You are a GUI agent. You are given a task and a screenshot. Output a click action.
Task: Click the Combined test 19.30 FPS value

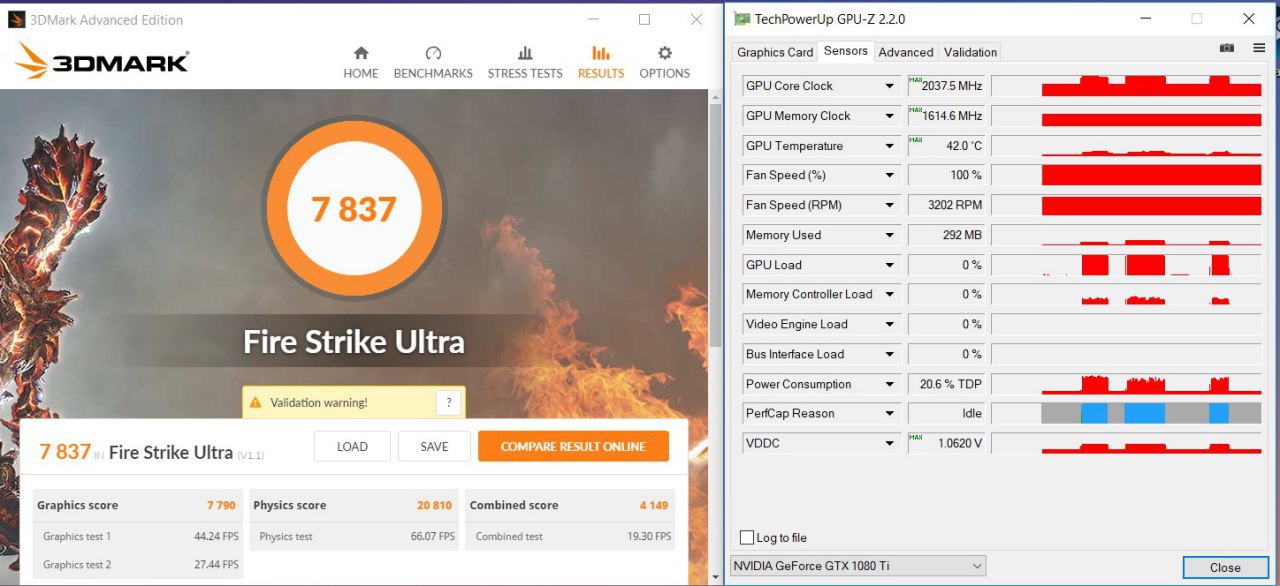[x=649, y=536]
